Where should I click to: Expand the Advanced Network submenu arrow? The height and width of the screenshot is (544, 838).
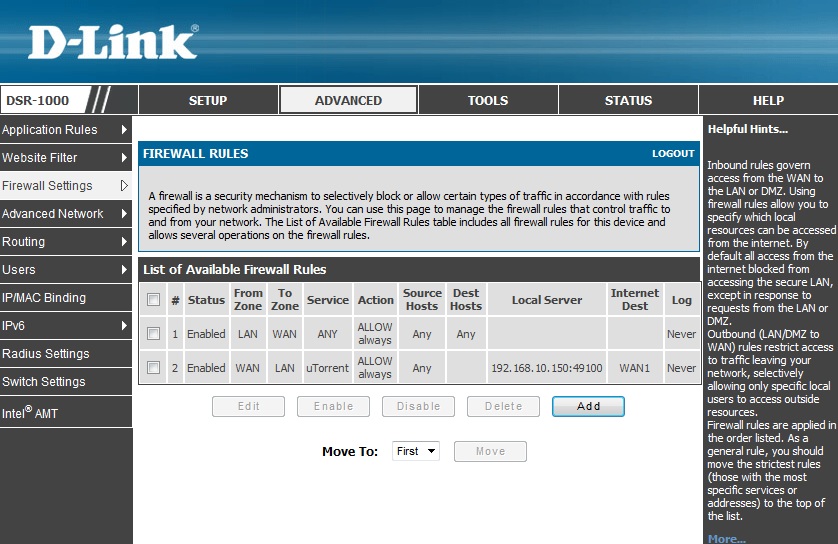coord(124,214)
